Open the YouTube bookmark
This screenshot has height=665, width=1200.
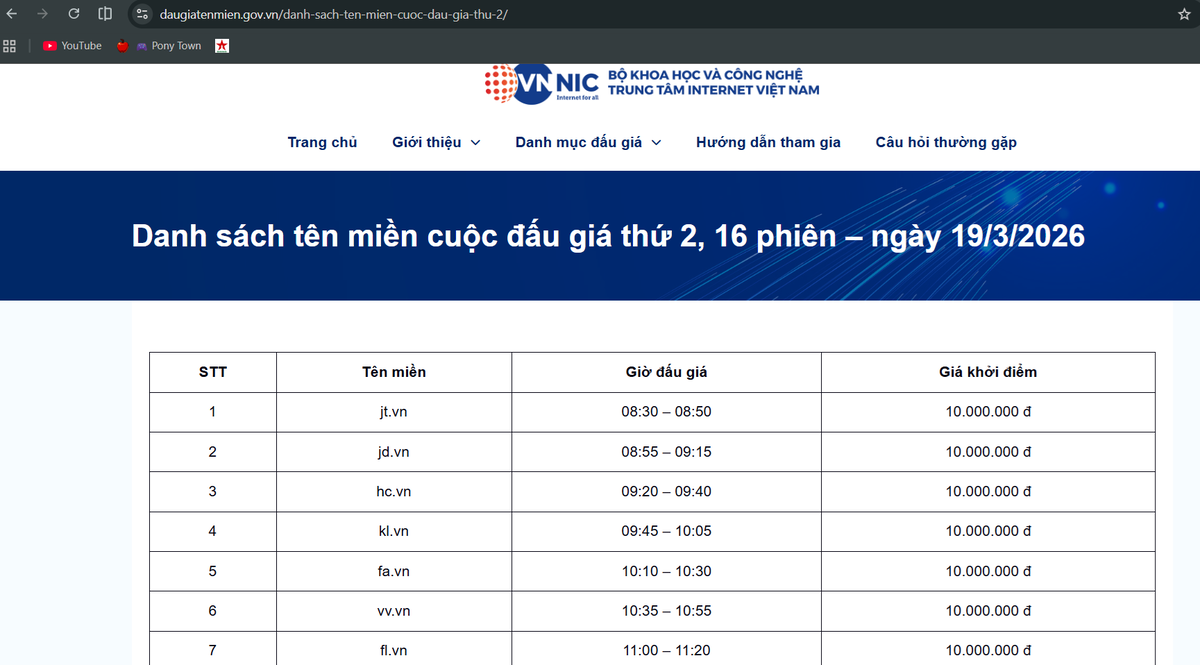tap(72, 45)
